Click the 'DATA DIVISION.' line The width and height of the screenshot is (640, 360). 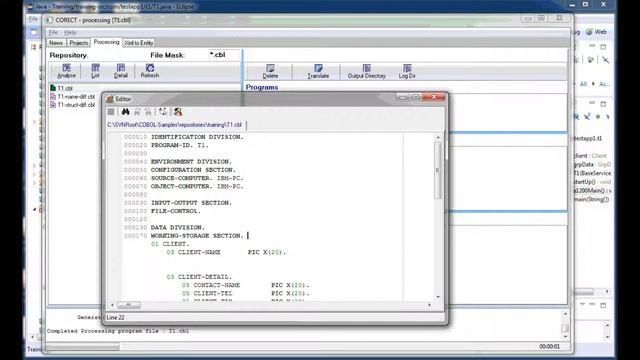(x=178, y=227)
